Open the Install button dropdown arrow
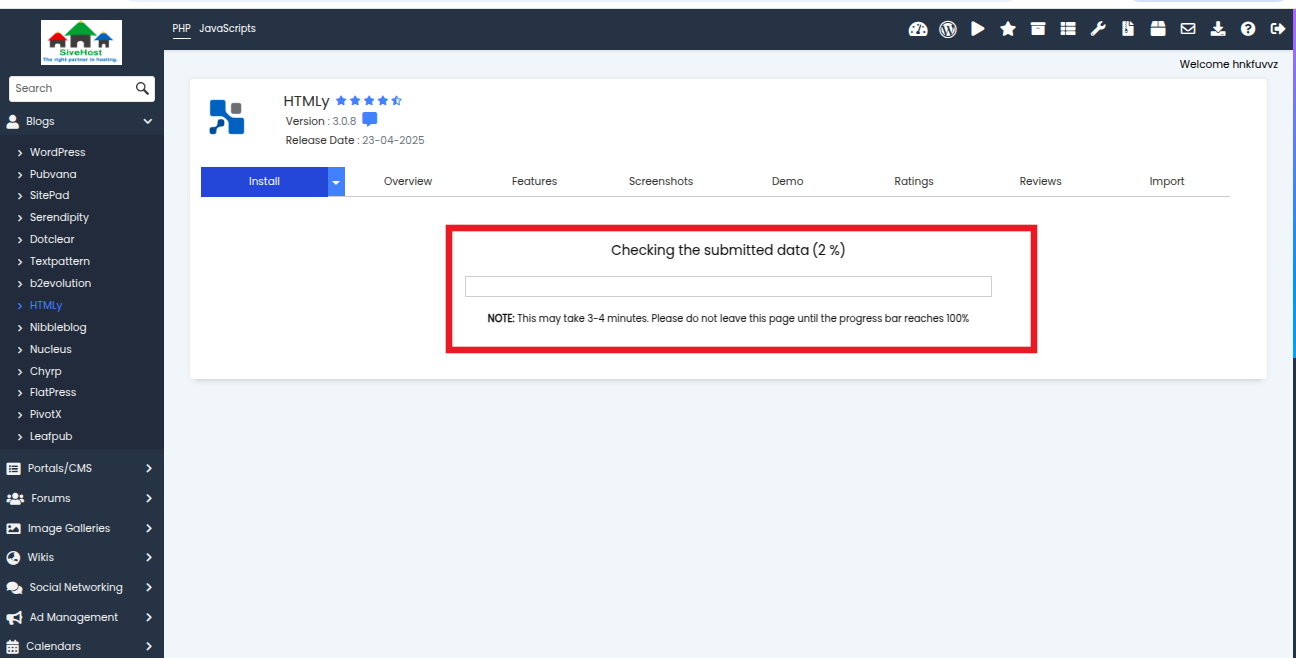The width and height of the screenshot is (1296, 658). pyautogui.click(x=336, y=182)
